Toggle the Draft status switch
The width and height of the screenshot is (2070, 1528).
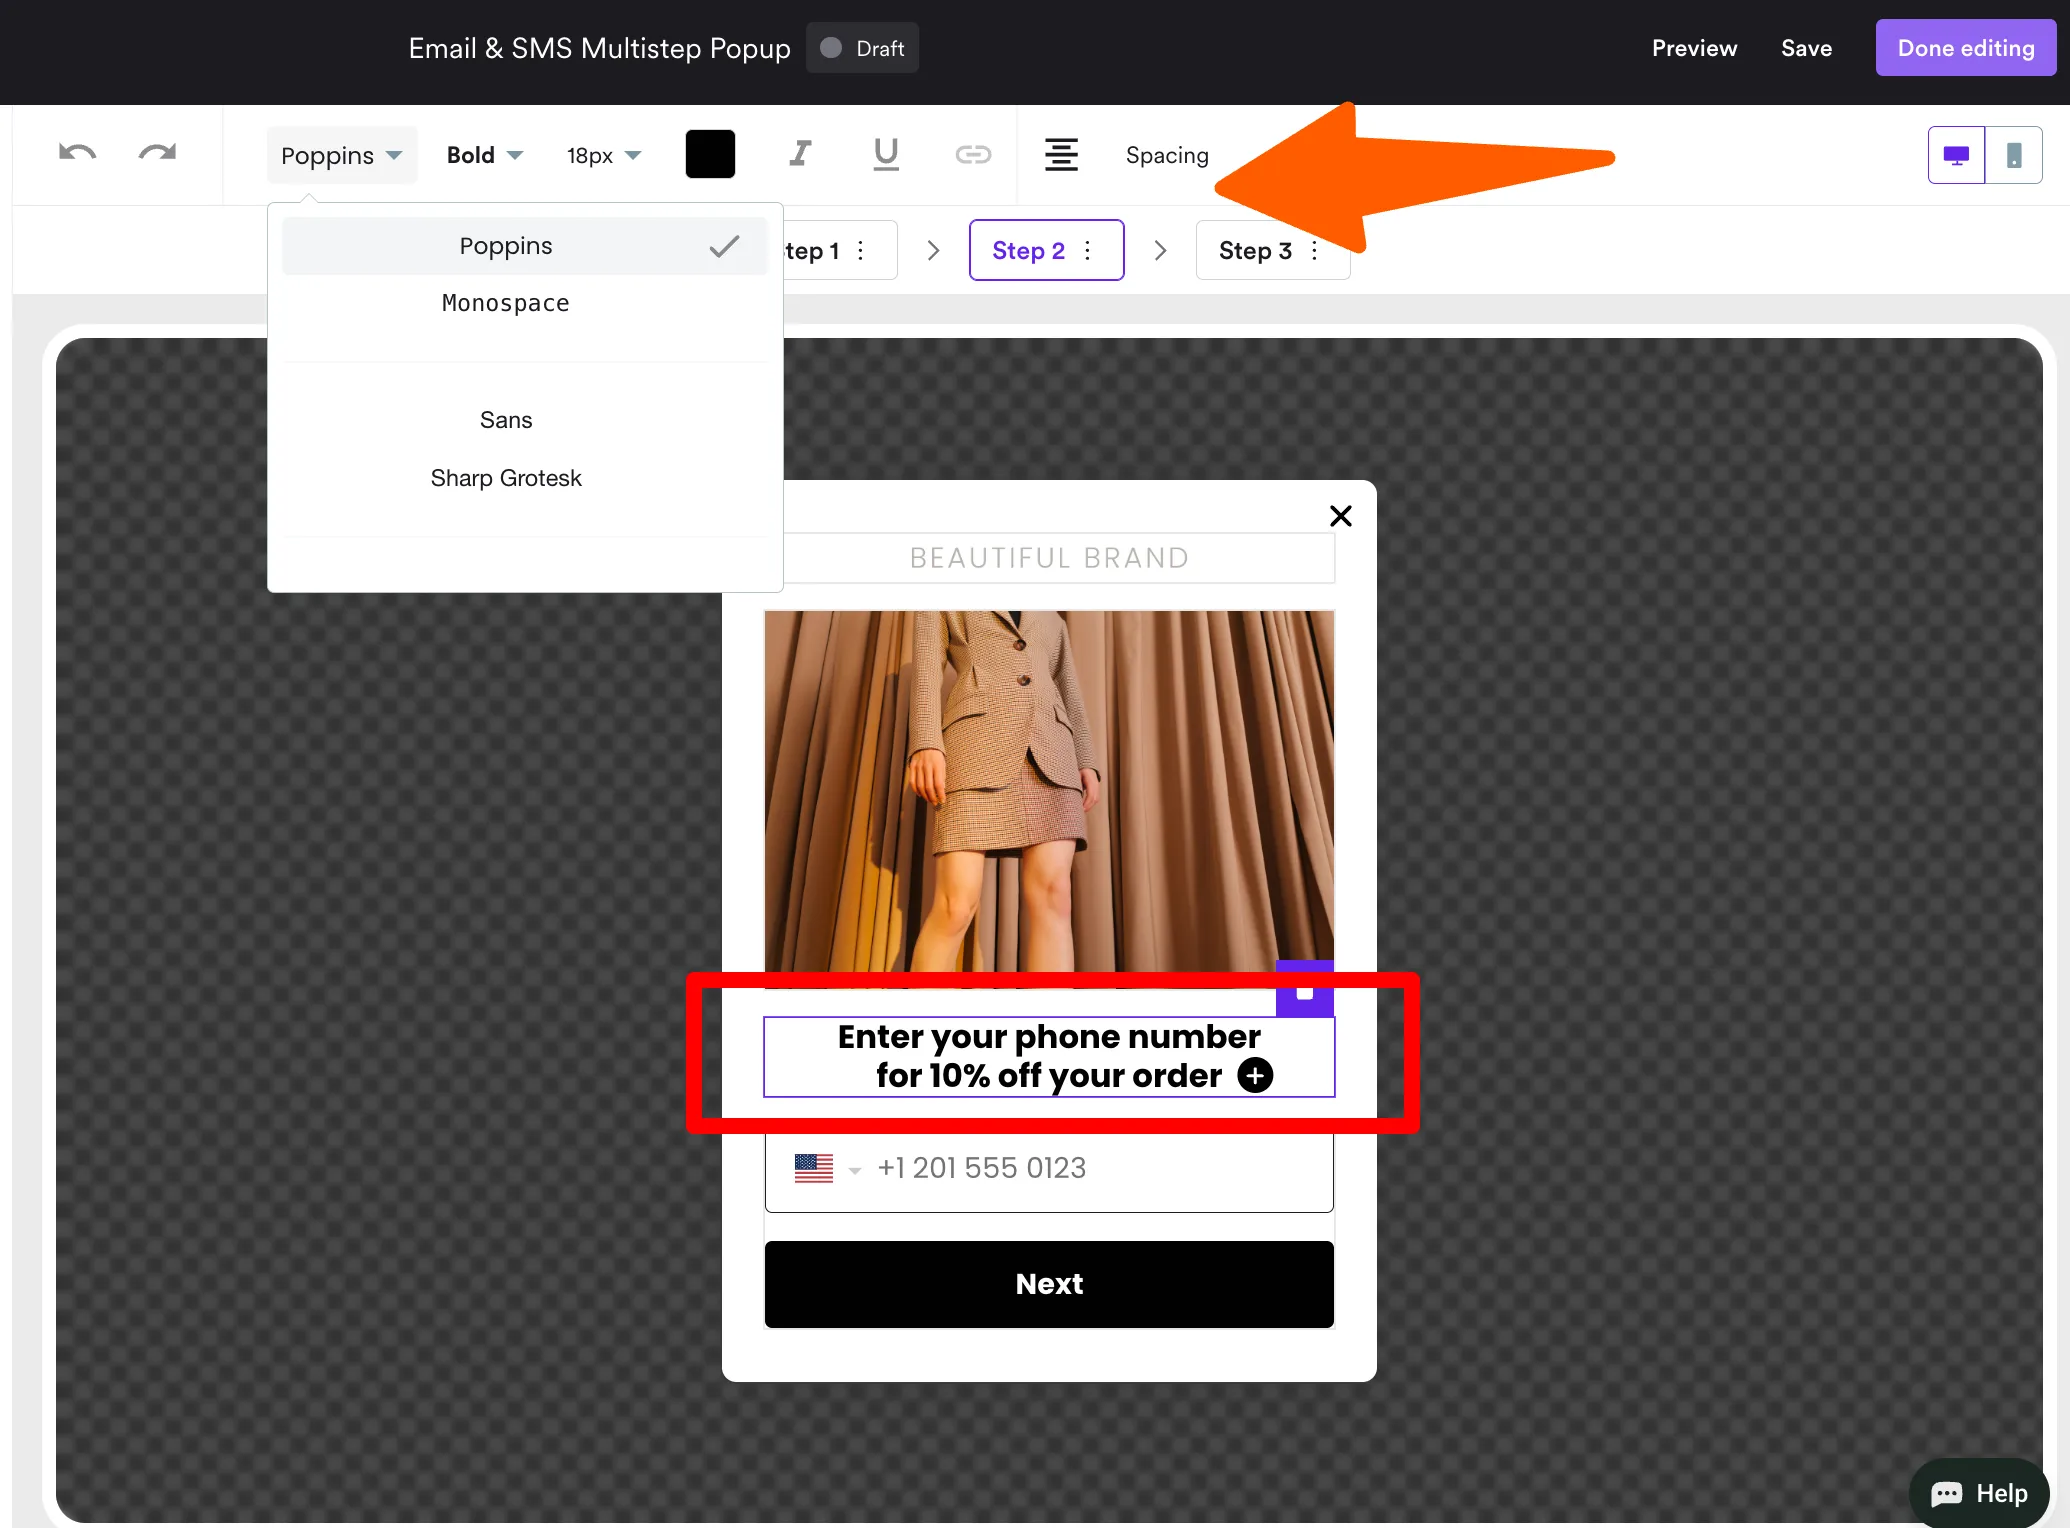click(x=831, y=48)
